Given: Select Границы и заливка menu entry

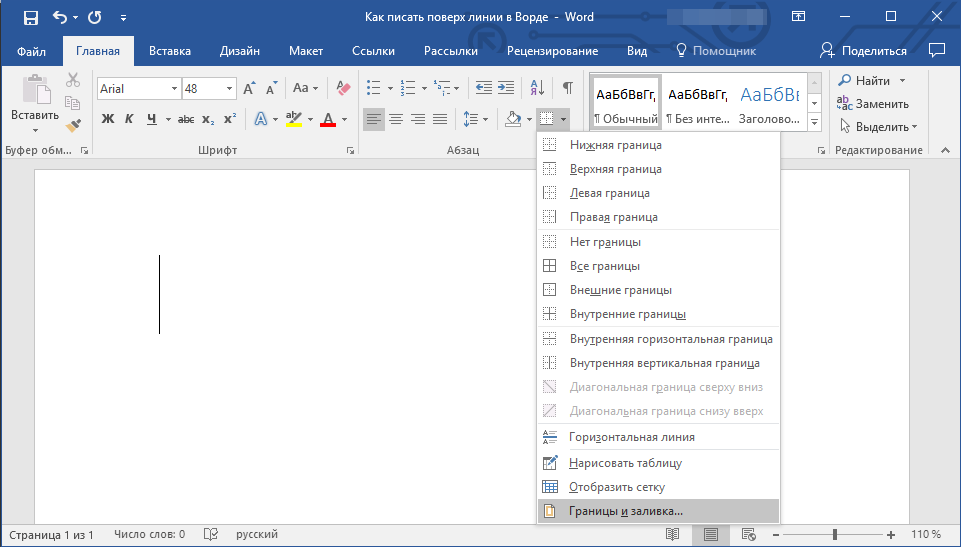Looking at the screenshot, I should point(626,511).
